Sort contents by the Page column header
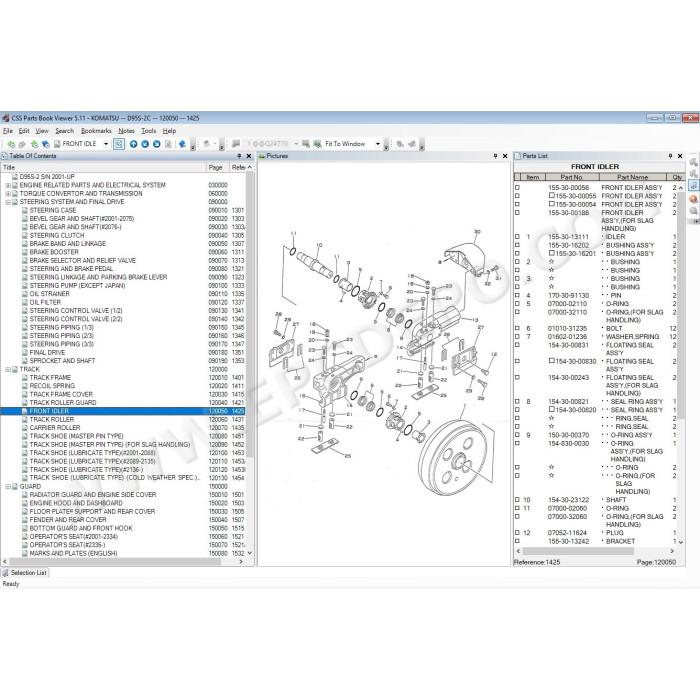This screenshot has height=700, width=700. pyautogui.click(x=217, y=167)
